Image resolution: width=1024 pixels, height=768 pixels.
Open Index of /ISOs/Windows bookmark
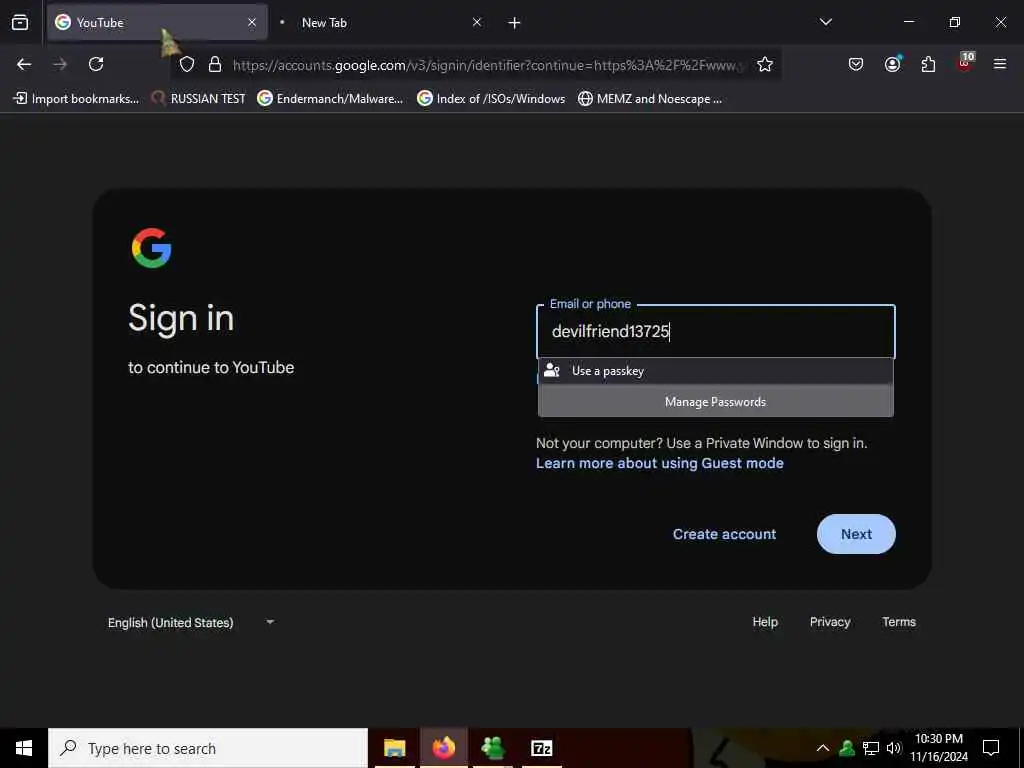[x=491, y=99]
